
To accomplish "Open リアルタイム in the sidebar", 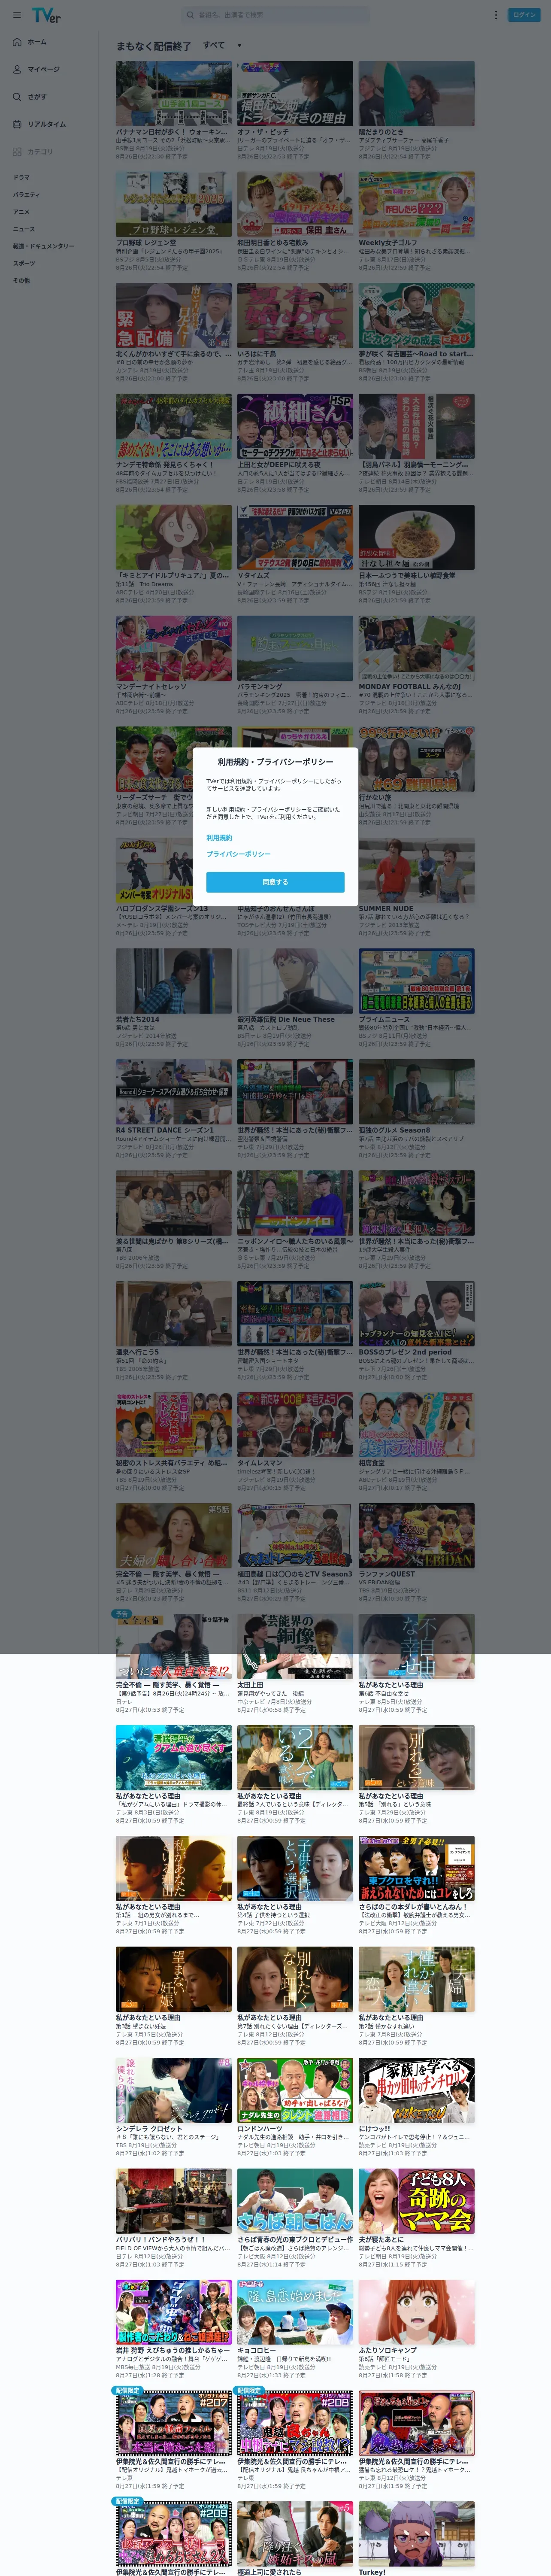I will point(39,124).
